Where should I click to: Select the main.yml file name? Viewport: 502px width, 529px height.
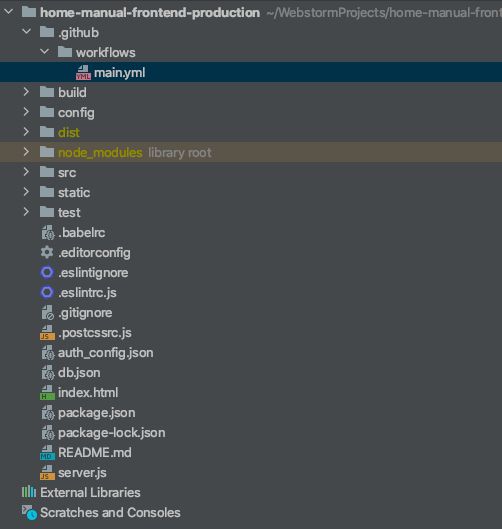[119, 73]
